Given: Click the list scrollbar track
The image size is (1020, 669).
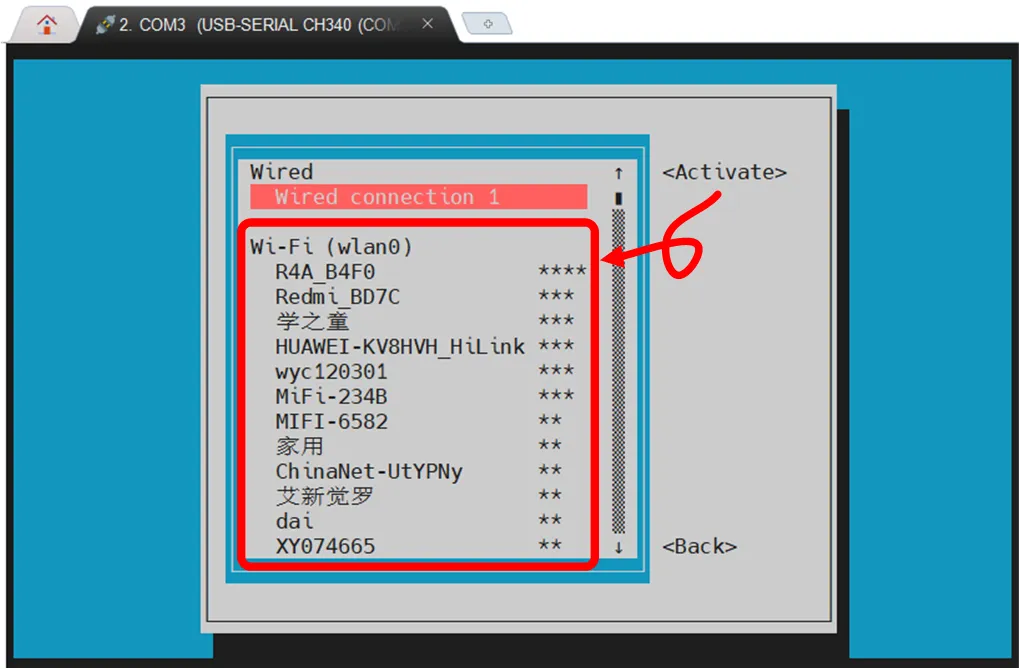Looking at the screenshot, I should [x=619, y=371].
